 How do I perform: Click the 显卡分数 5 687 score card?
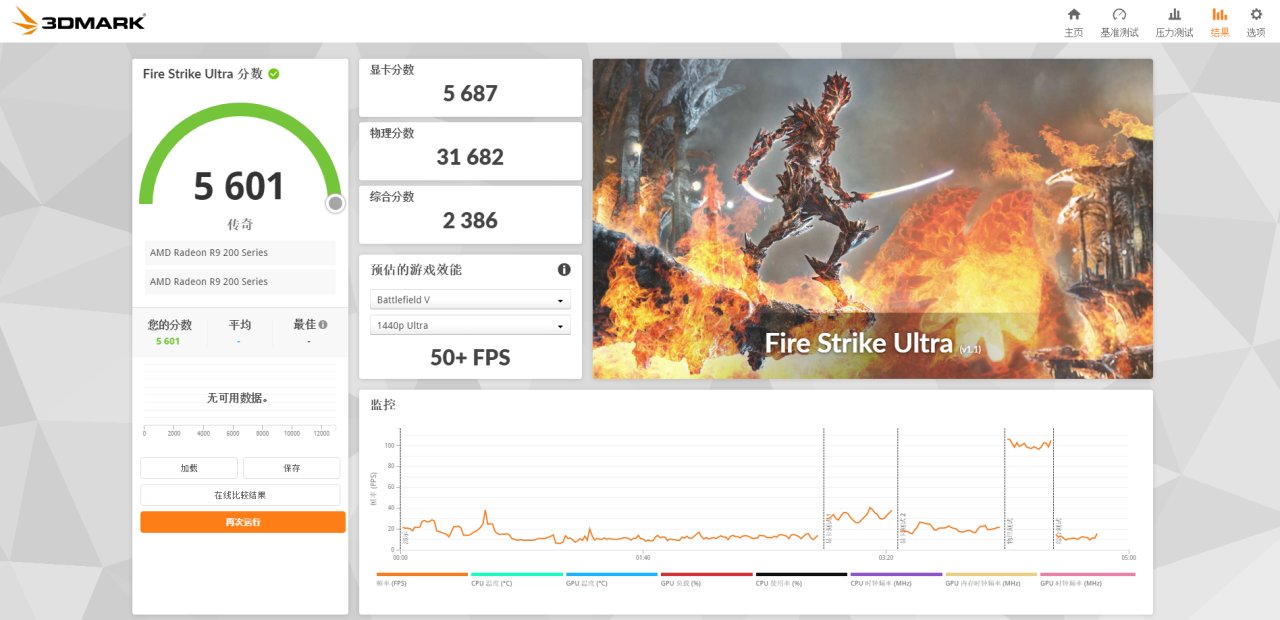tap(470, 88)
